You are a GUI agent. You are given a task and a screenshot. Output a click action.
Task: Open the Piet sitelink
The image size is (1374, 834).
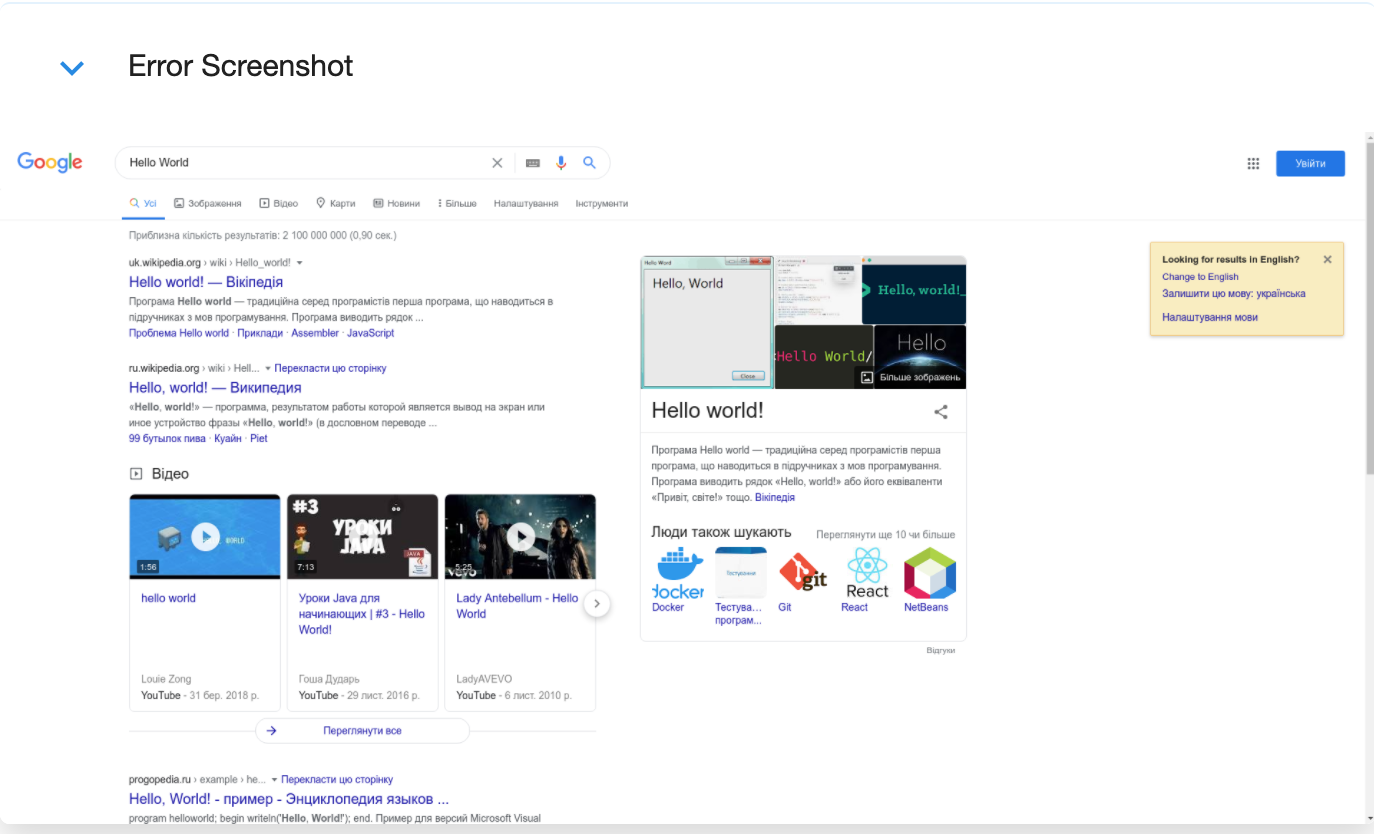tap(259, 438)
